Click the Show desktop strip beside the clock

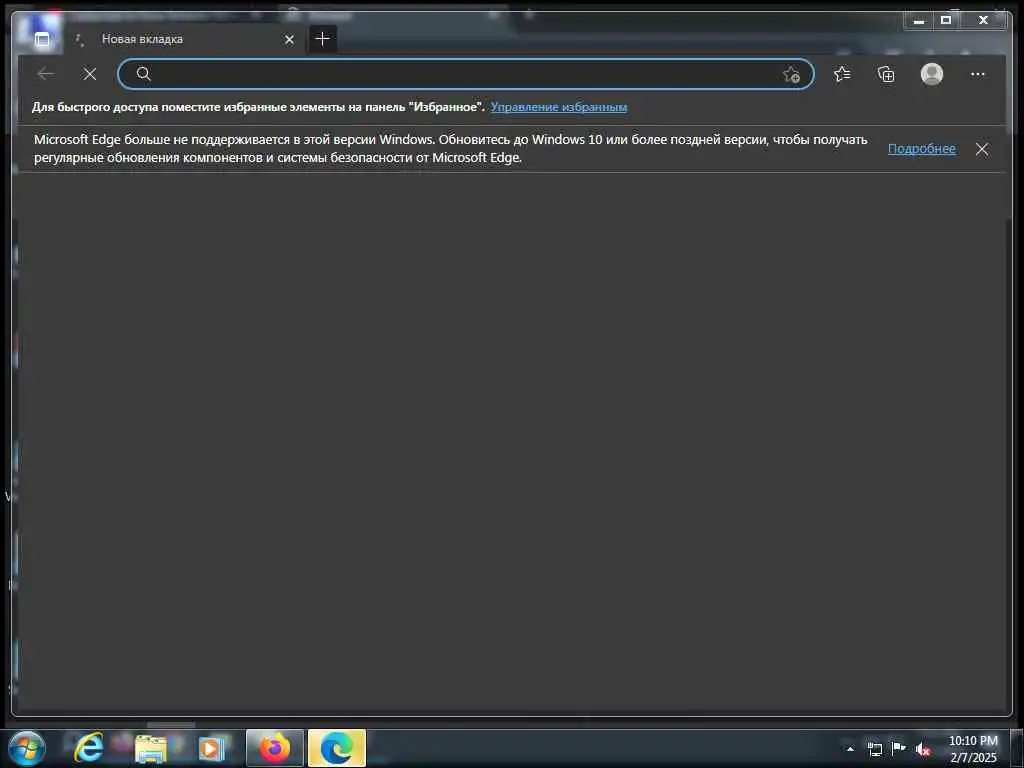[x=1017, y=748]
